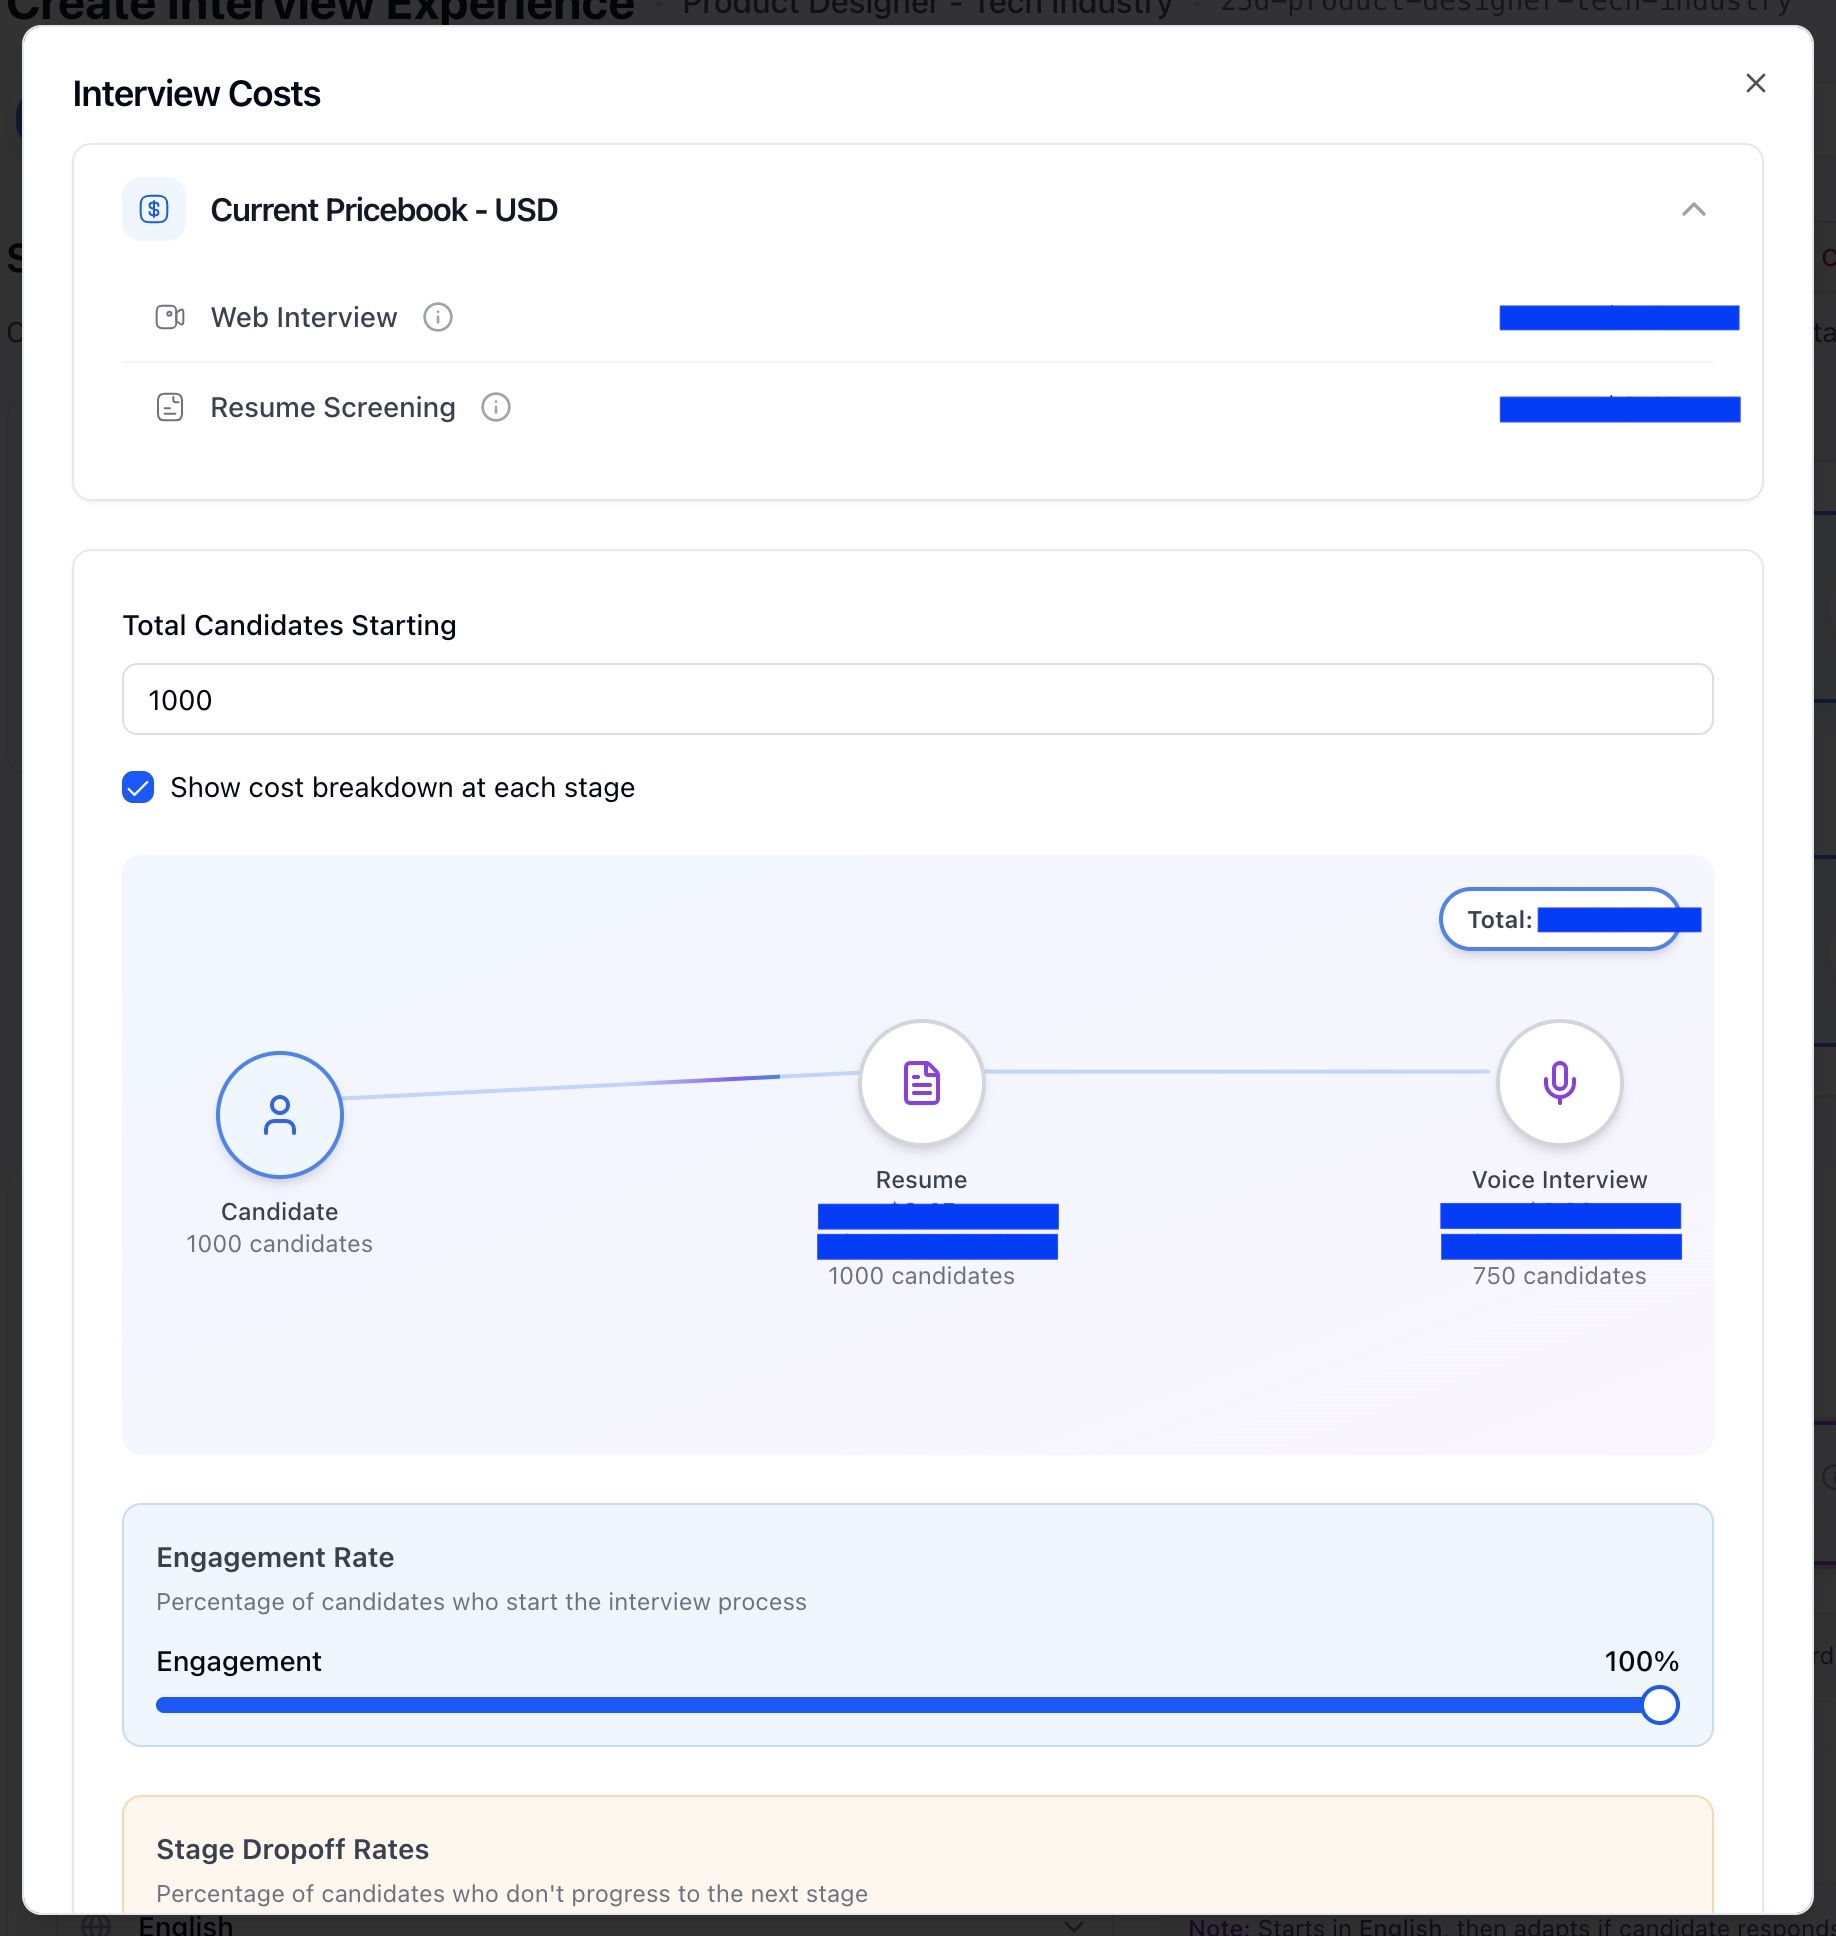Click the dollar pricebook icon
Screen dimensions: 1836x1936
(x=154, y=209)
